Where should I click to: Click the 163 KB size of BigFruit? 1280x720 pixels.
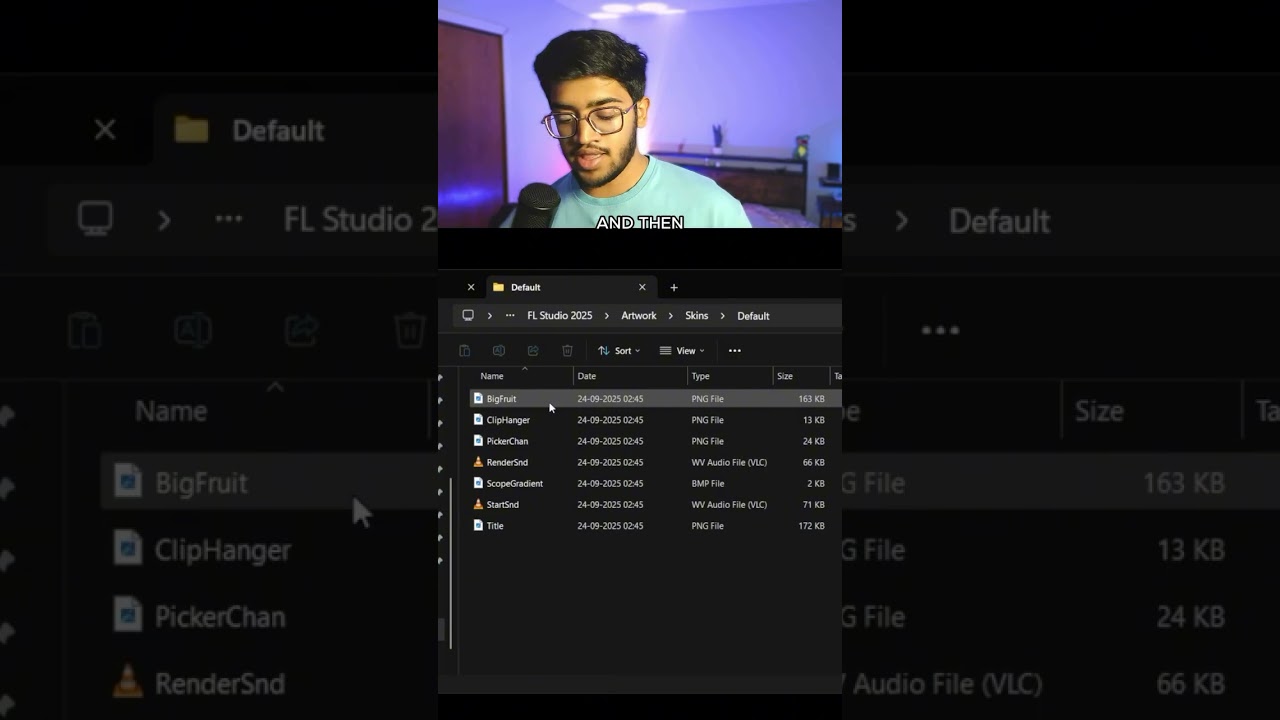[812, 399]
